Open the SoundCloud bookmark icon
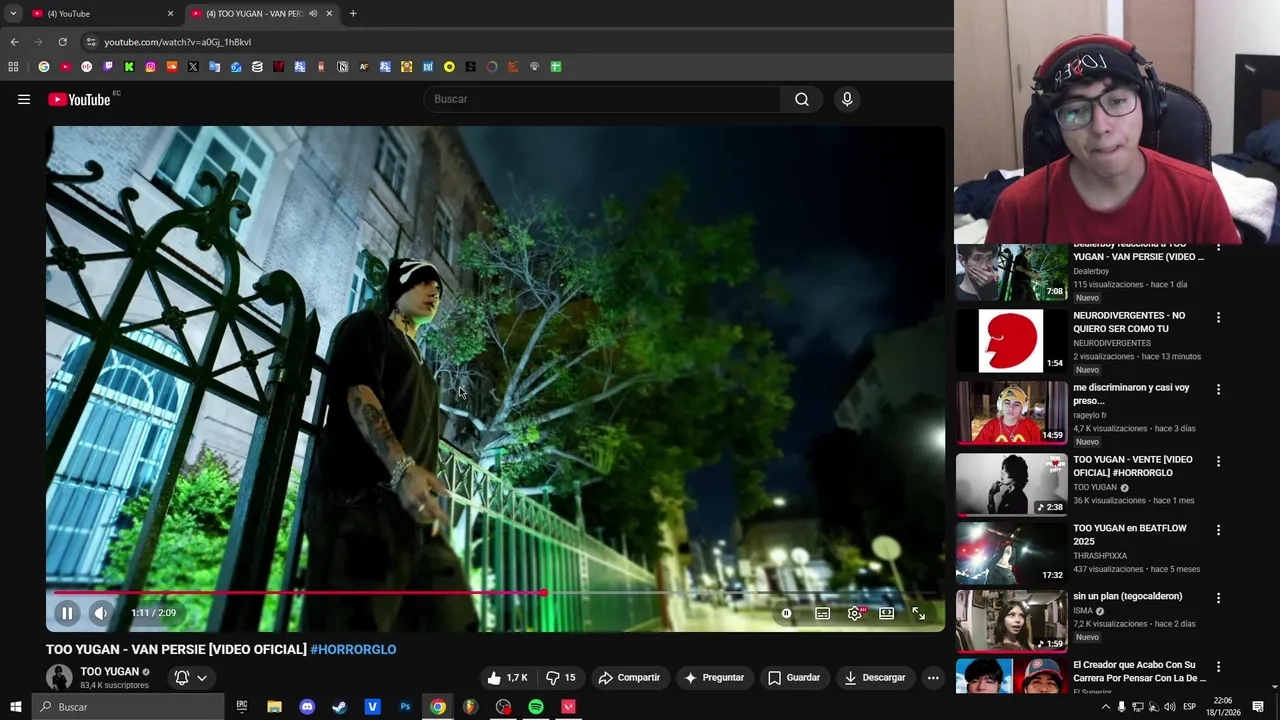 tap(172, 67)
